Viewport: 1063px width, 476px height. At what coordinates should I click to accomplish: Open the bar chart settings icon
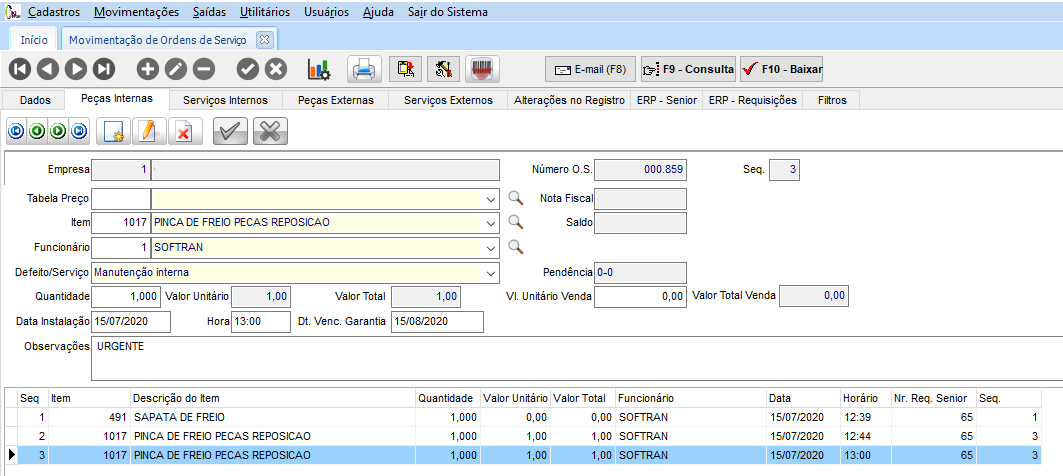point(319,69)
